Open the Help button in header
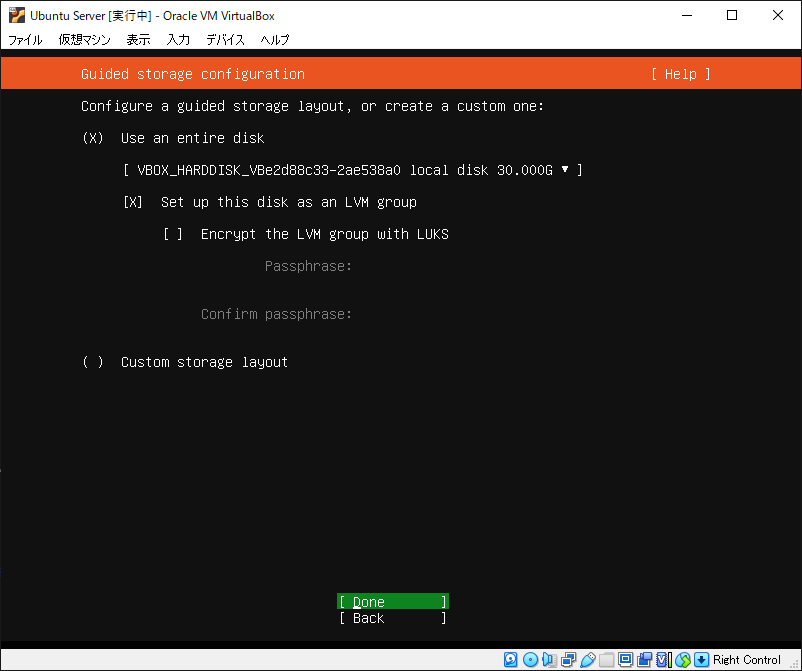 click(681, 74)
